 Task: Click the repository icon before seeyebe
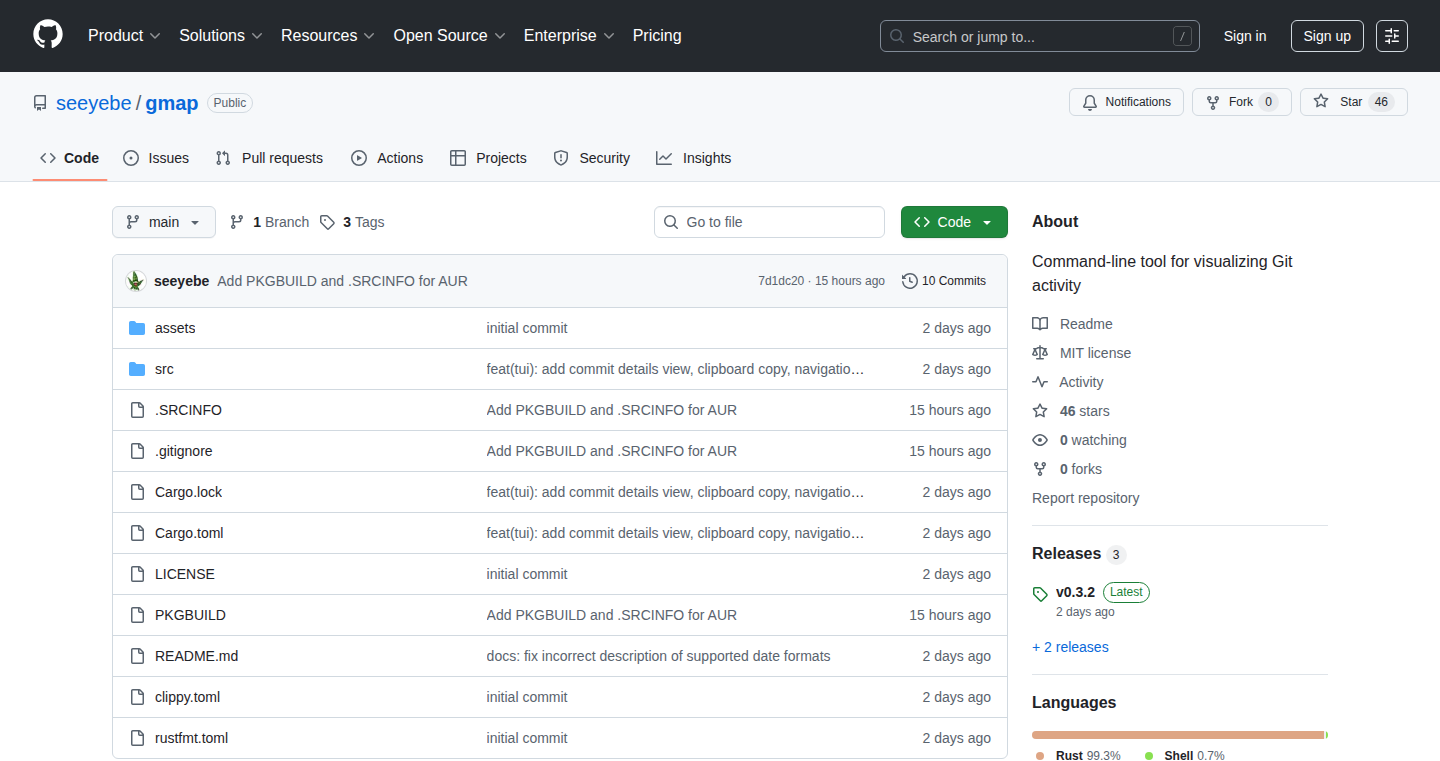[40, 103]
